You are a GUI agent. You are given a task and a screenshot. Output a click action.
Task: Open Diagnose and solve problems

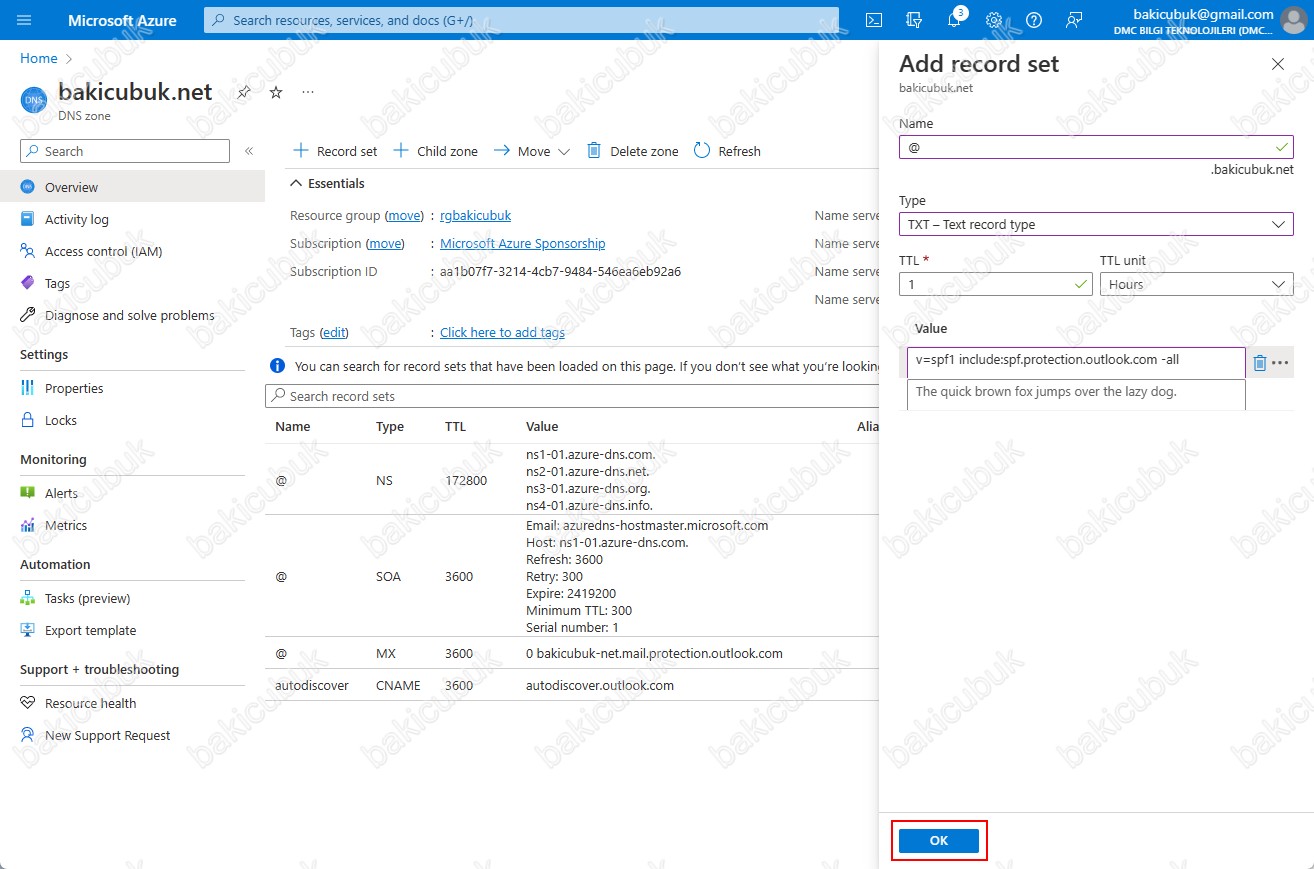pyautogui.click(x=132, y=315)
